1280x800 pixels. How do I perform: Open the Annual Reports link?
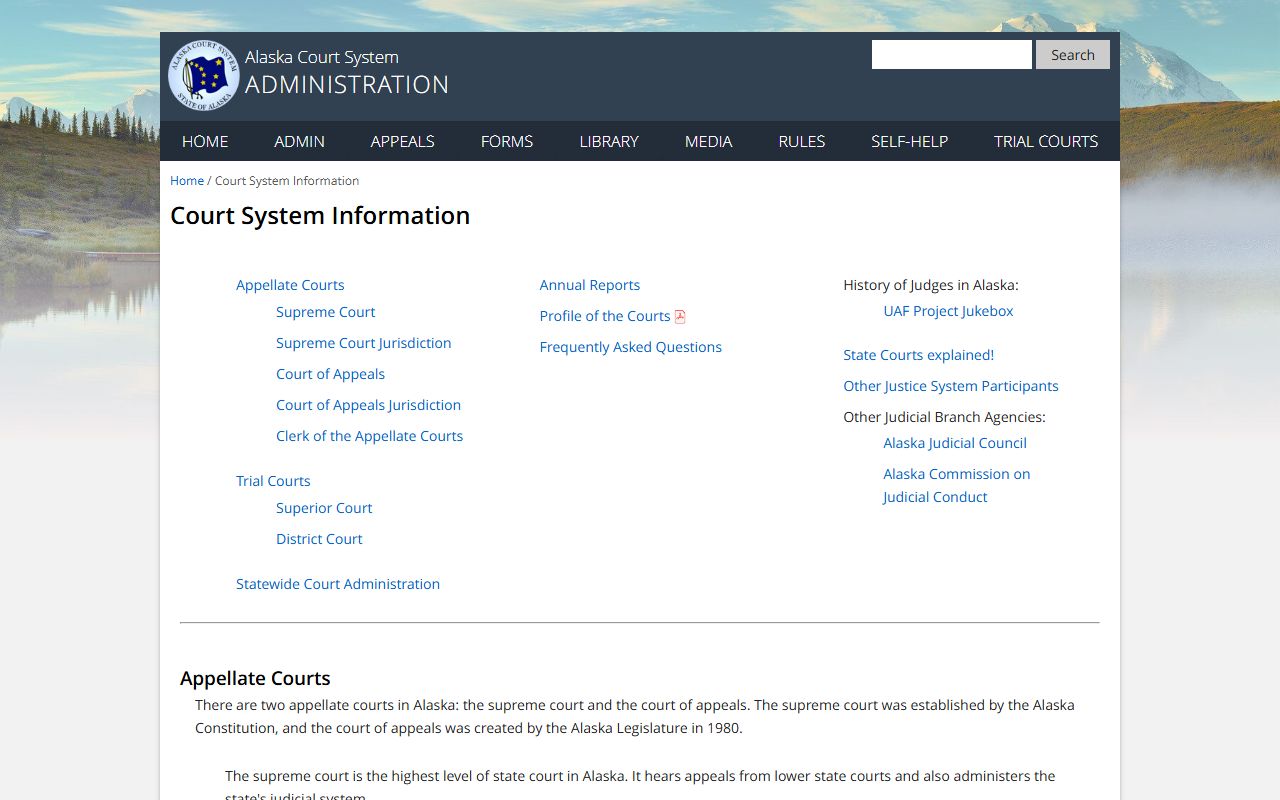590,285
